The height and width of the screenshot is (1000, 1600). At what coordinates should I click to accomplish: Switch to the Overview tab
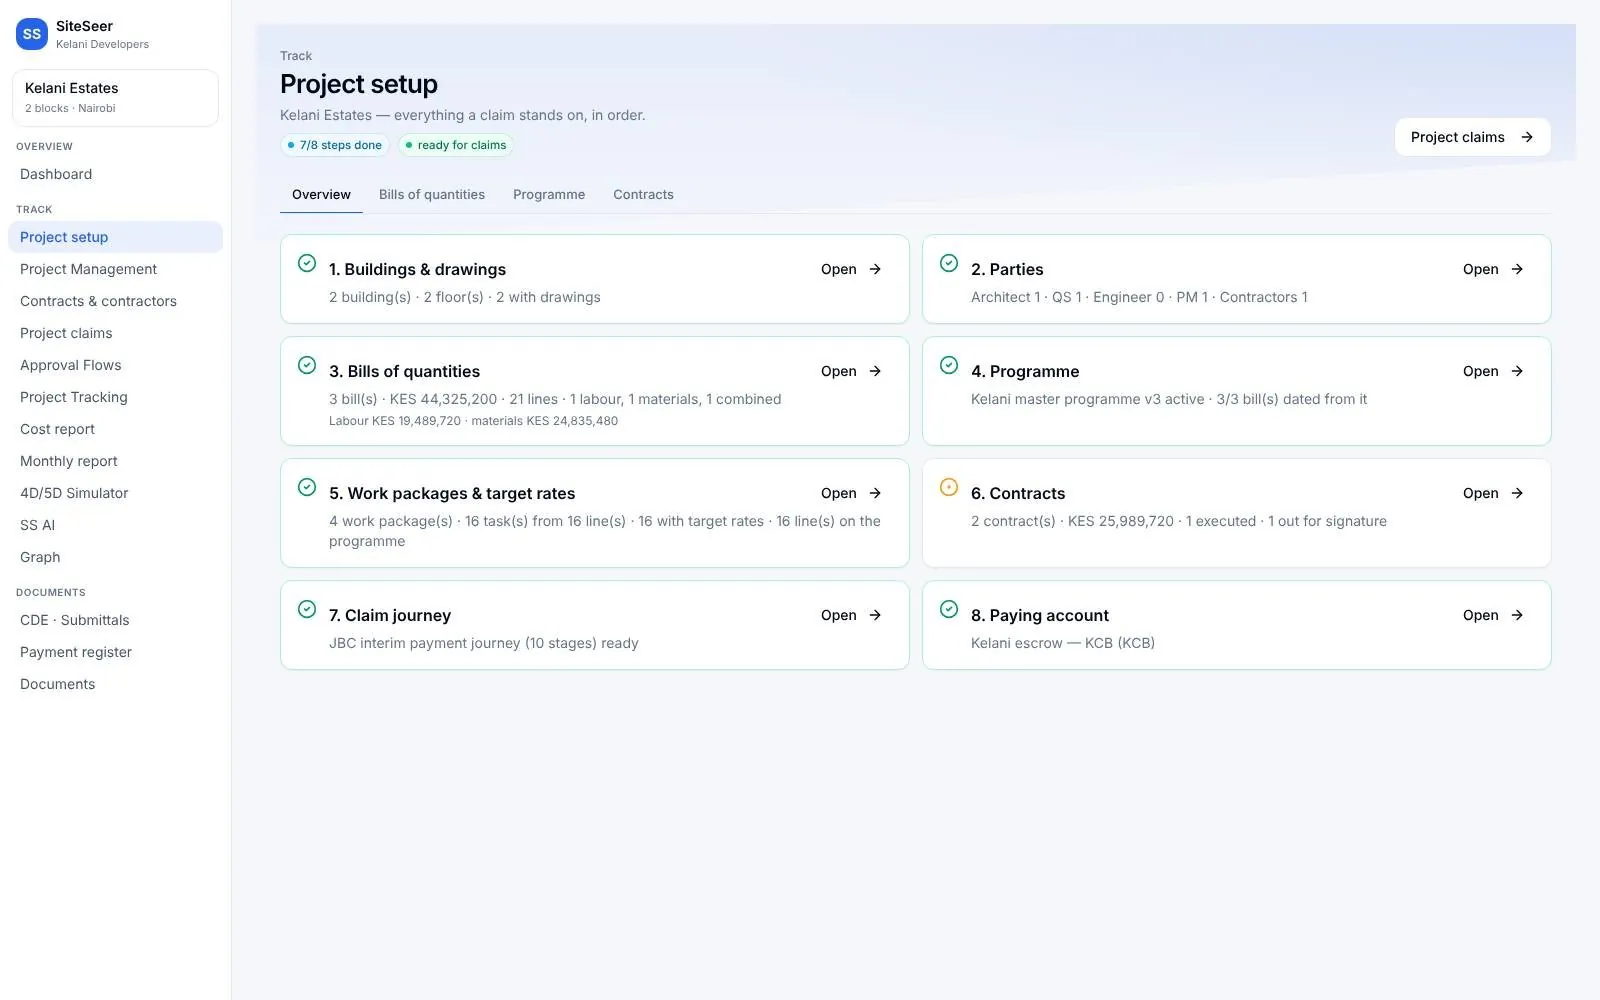pos(321,195)
